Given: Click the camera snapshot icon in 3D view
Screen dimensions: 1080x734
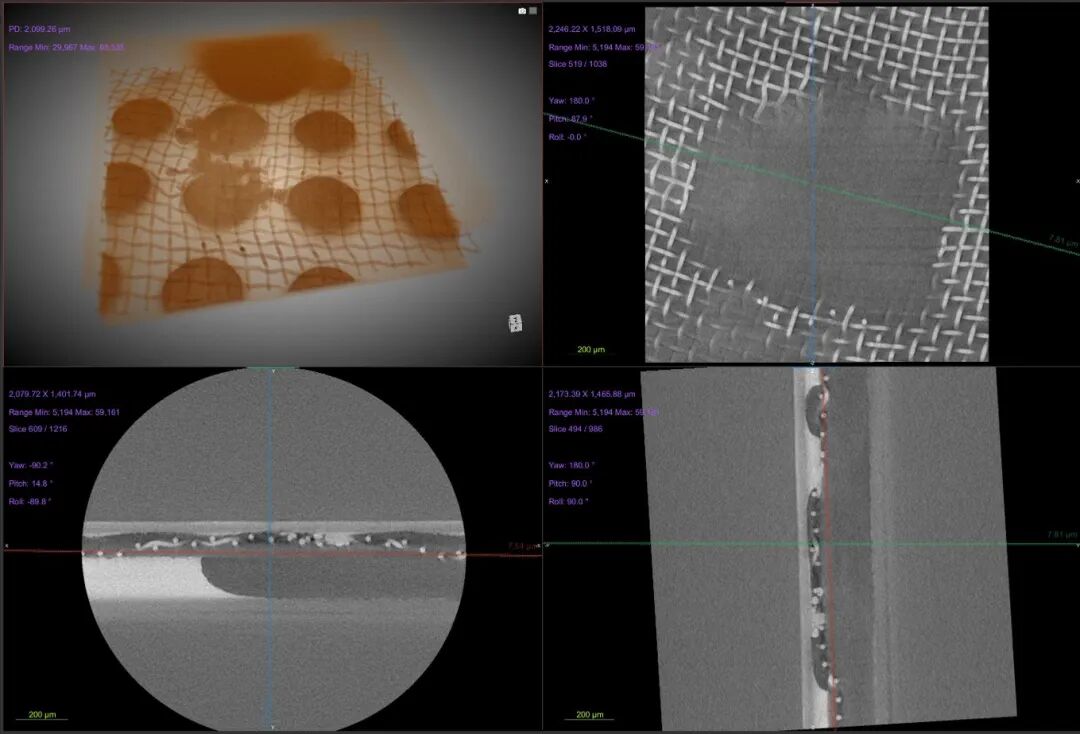Looking at the screenshot, I should tap(521, 11).
